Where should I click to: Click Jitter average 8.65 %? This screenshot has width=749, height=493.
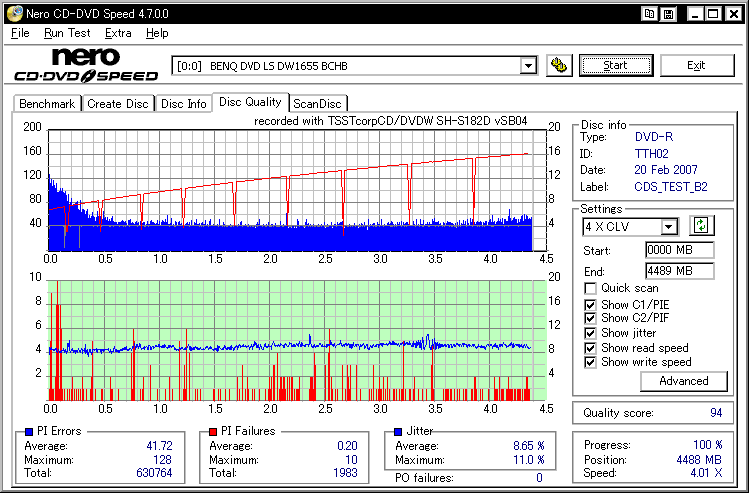[x=529, y=446]
